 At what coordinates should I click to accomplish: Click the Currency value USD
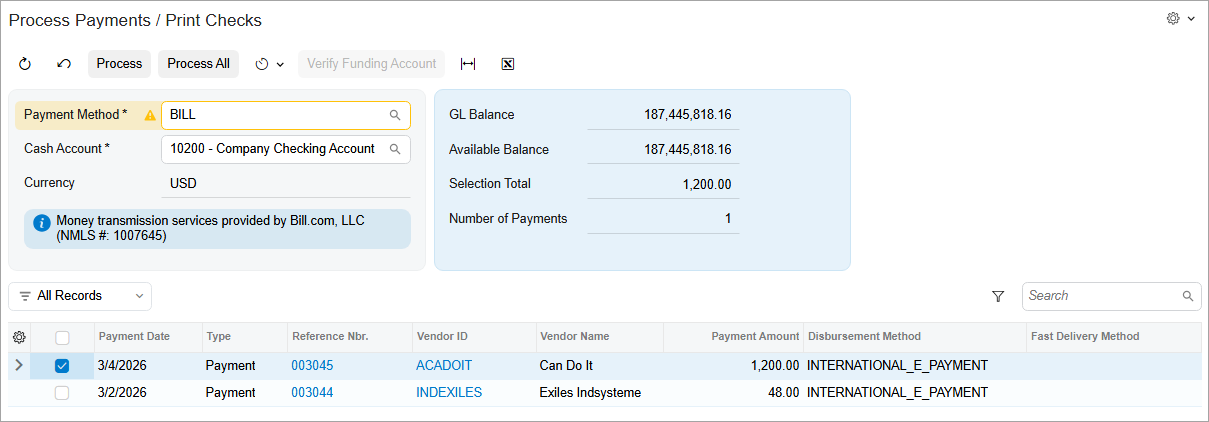(184, 183)
